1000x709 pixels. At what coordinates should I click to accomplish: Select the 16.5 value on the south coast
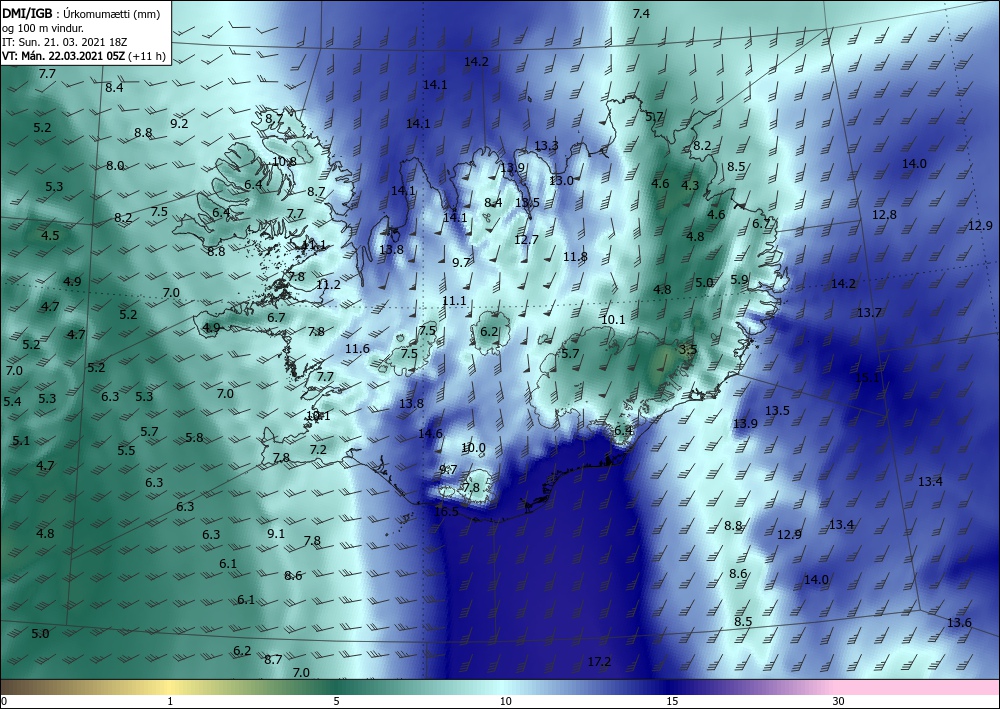click(x=446, y=512)
